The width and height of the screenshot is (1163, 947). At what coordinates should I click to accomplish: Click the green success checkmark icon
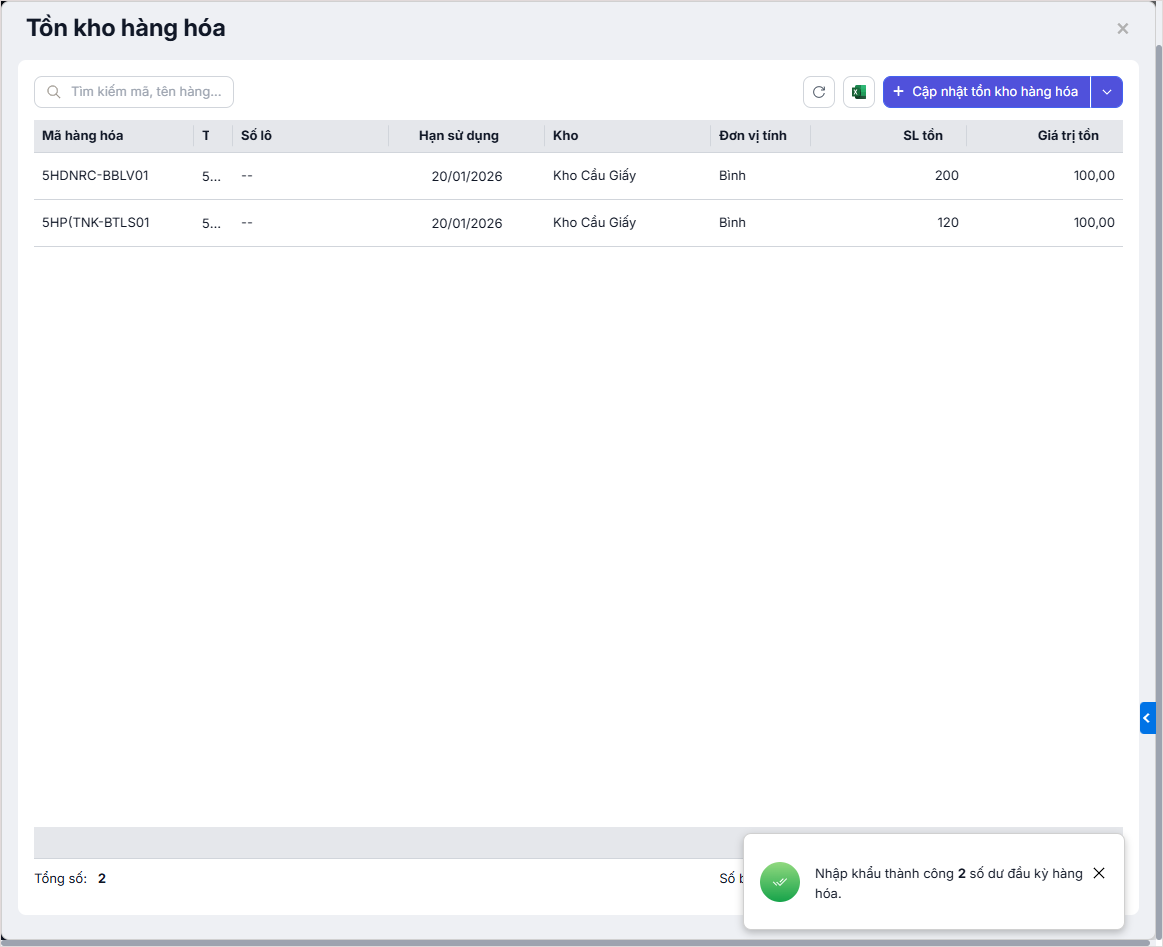coord(780,882)
